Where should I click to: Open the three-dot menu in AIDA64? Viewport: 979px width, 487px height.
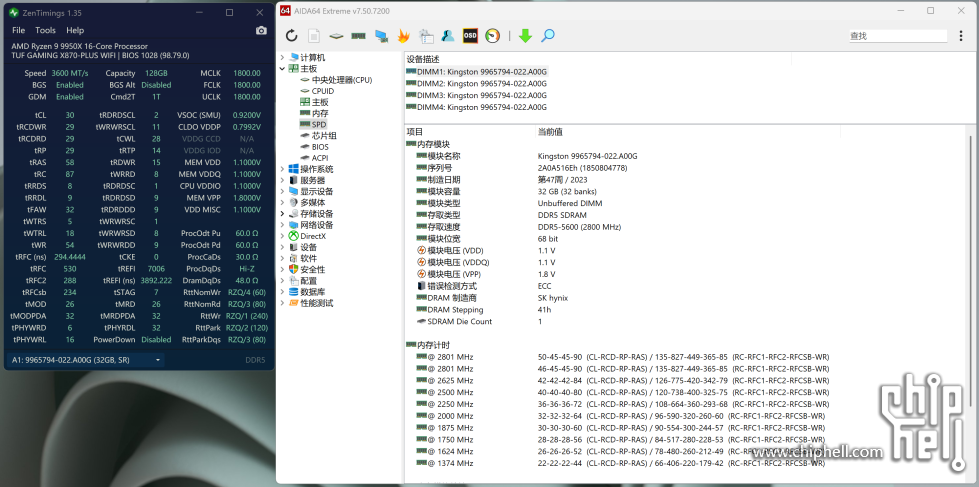click(961, 36)
